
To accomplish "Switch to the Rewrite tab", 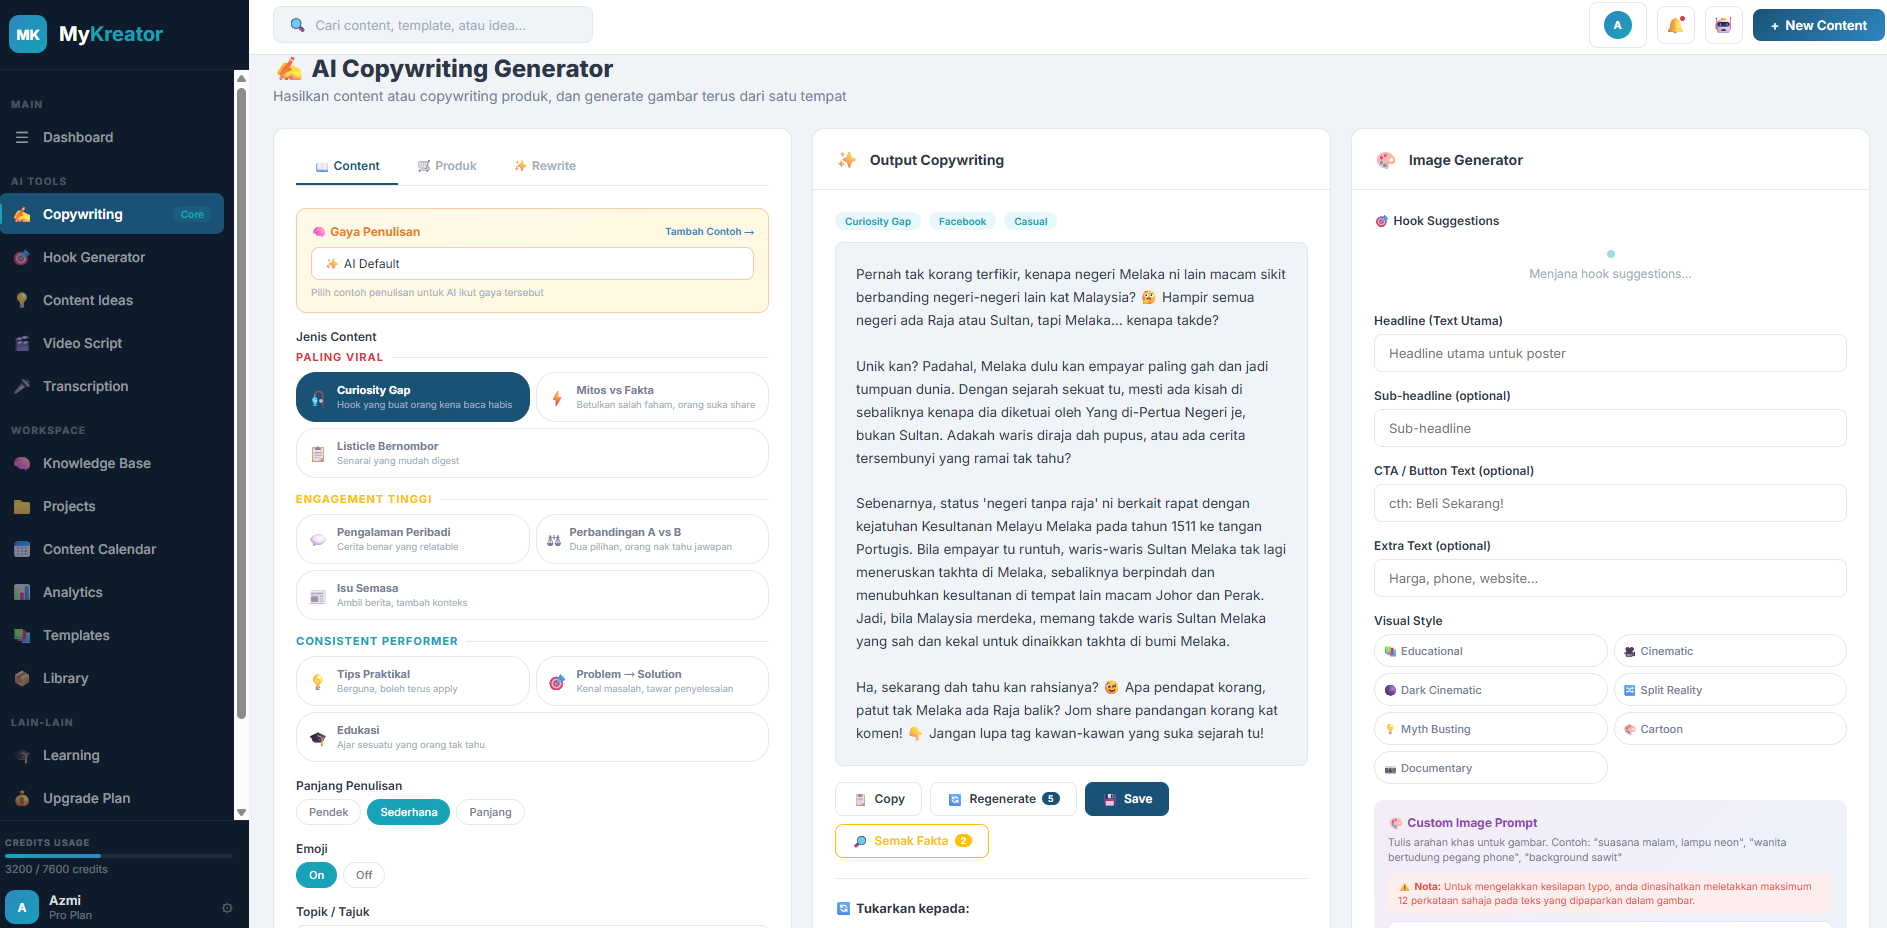I will click(x=544, y=165).
